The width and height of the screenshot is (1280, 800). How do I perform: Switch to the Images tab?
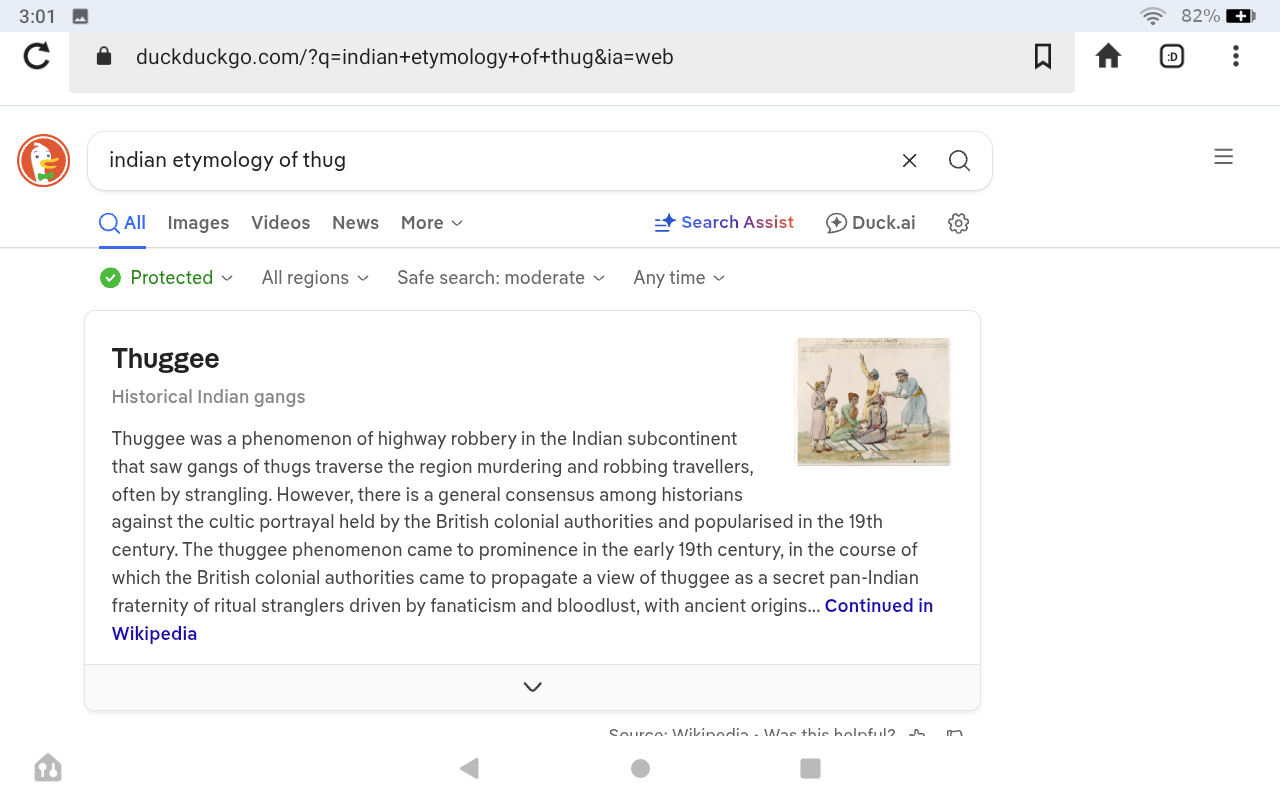coord(198,223)
